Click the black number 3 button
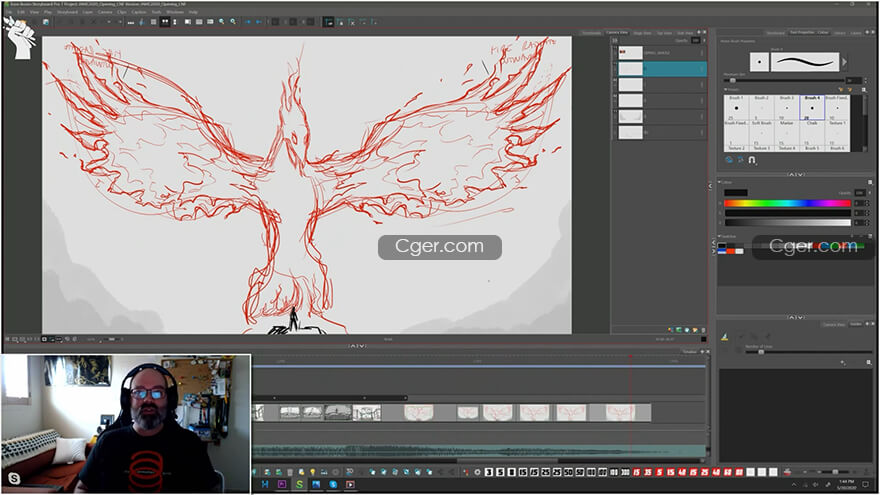 tap(489, 472)
